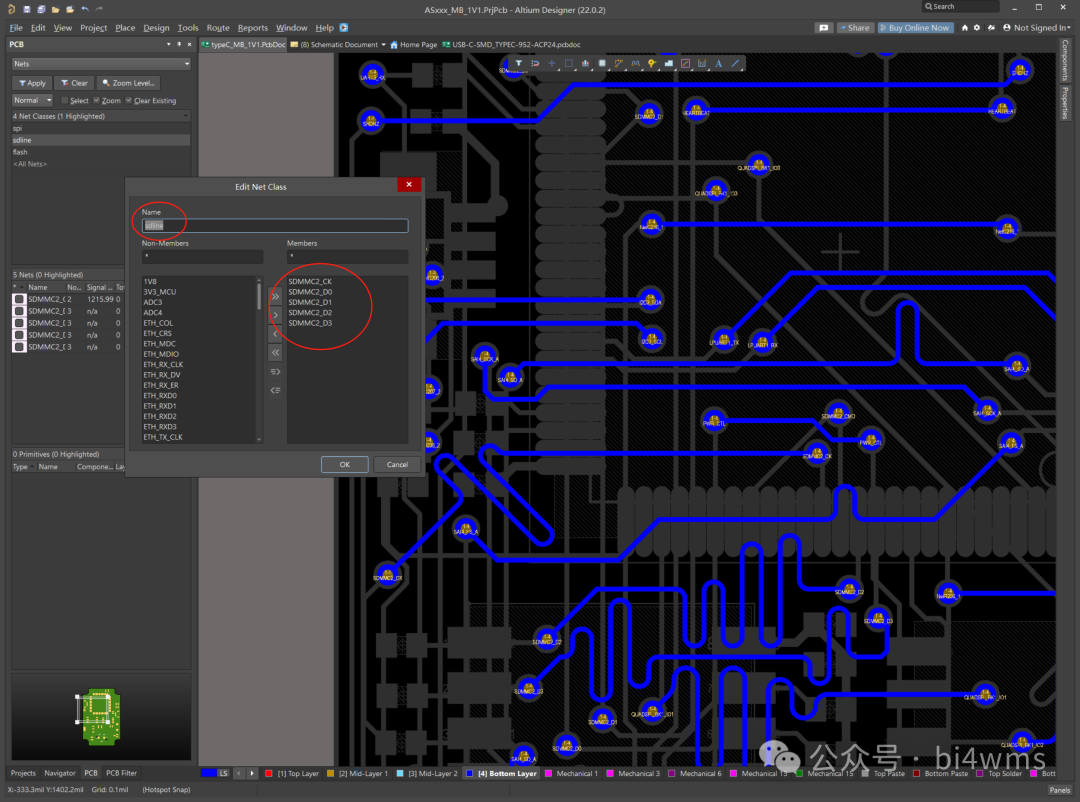The height and width of the screenshot is (802, 1080).
Task: Click the Undo arrow icon
Action: tap(85, 8)
